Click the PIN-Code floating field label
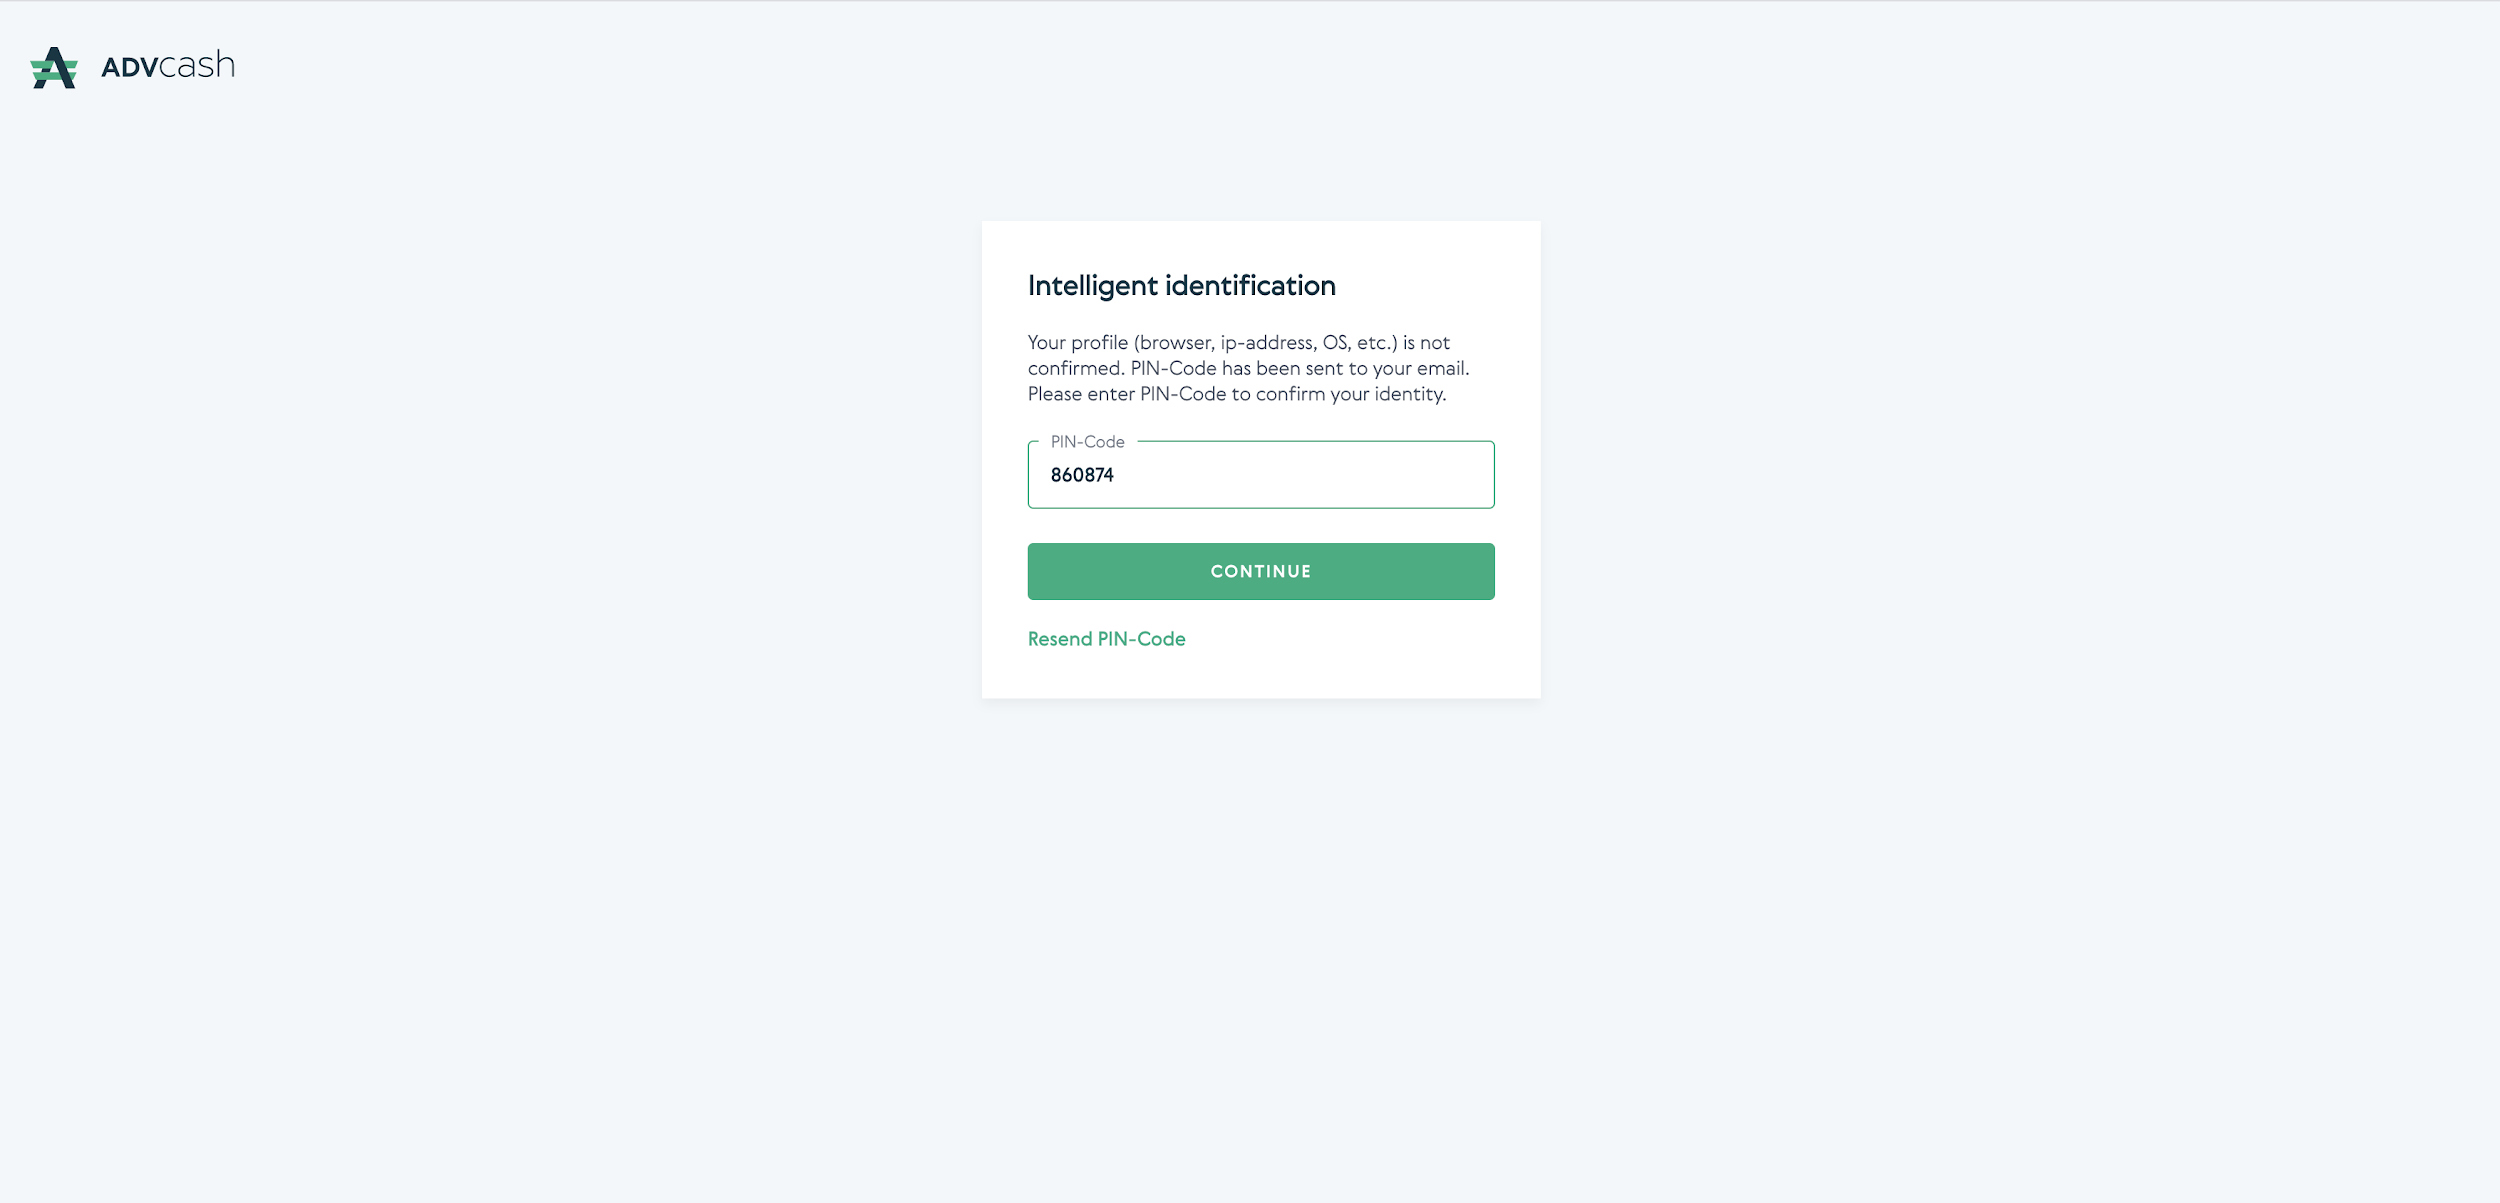Screen dimensions: 2500x1203 click(1087, 442)
